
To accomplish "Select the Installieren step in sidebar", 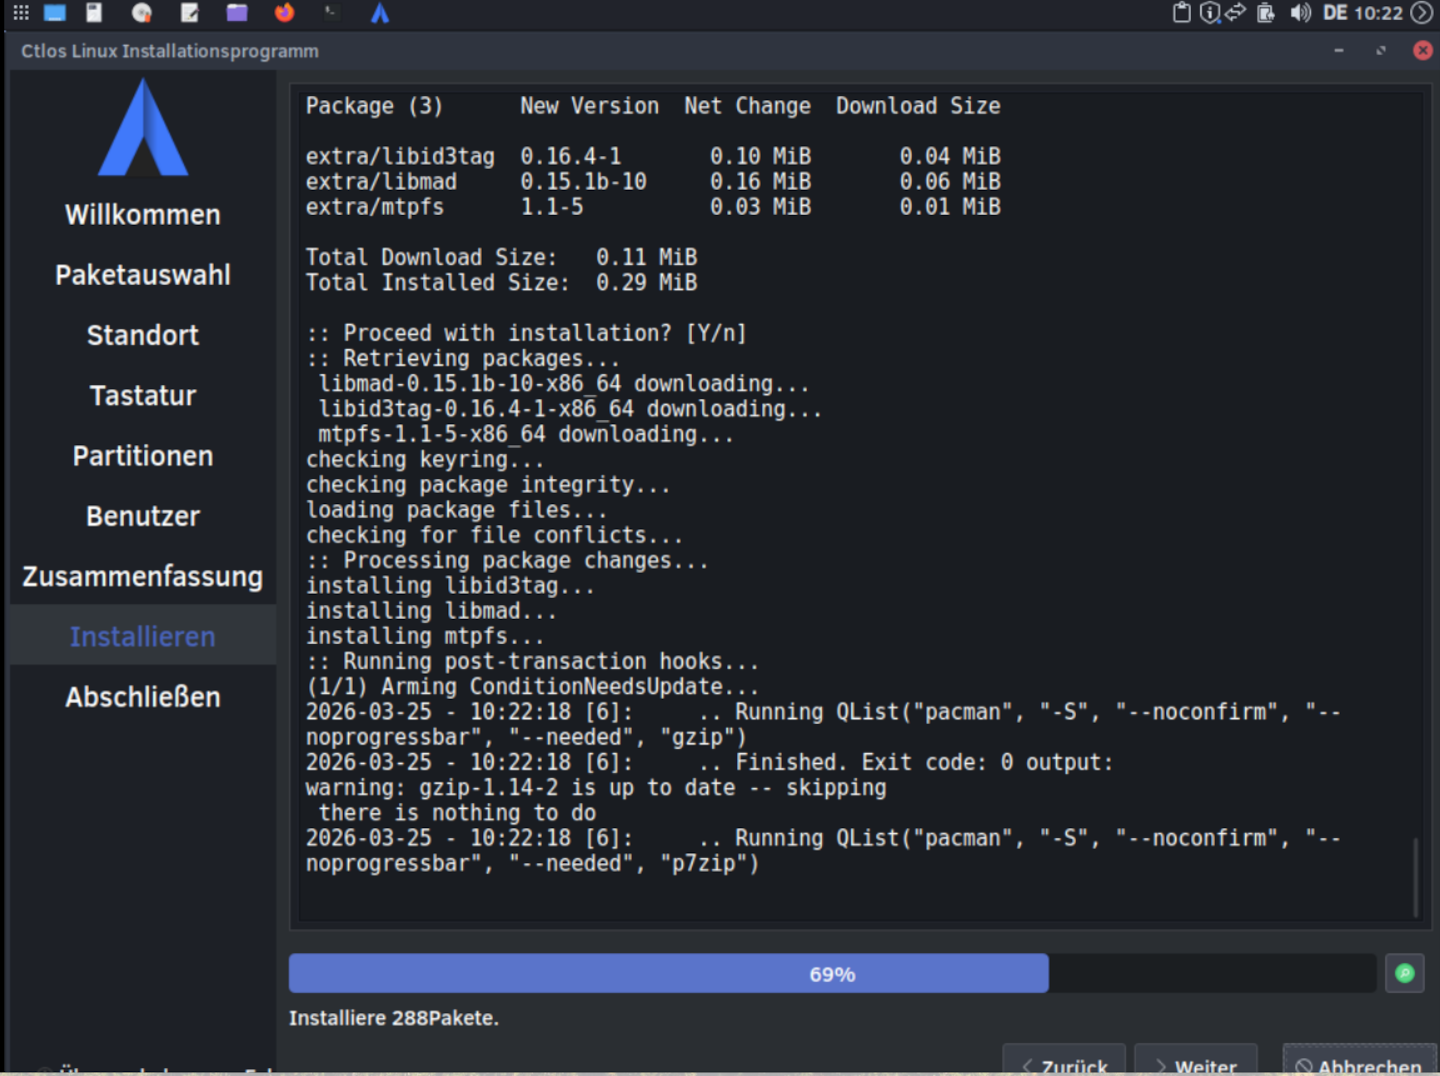I will (142, 636).
